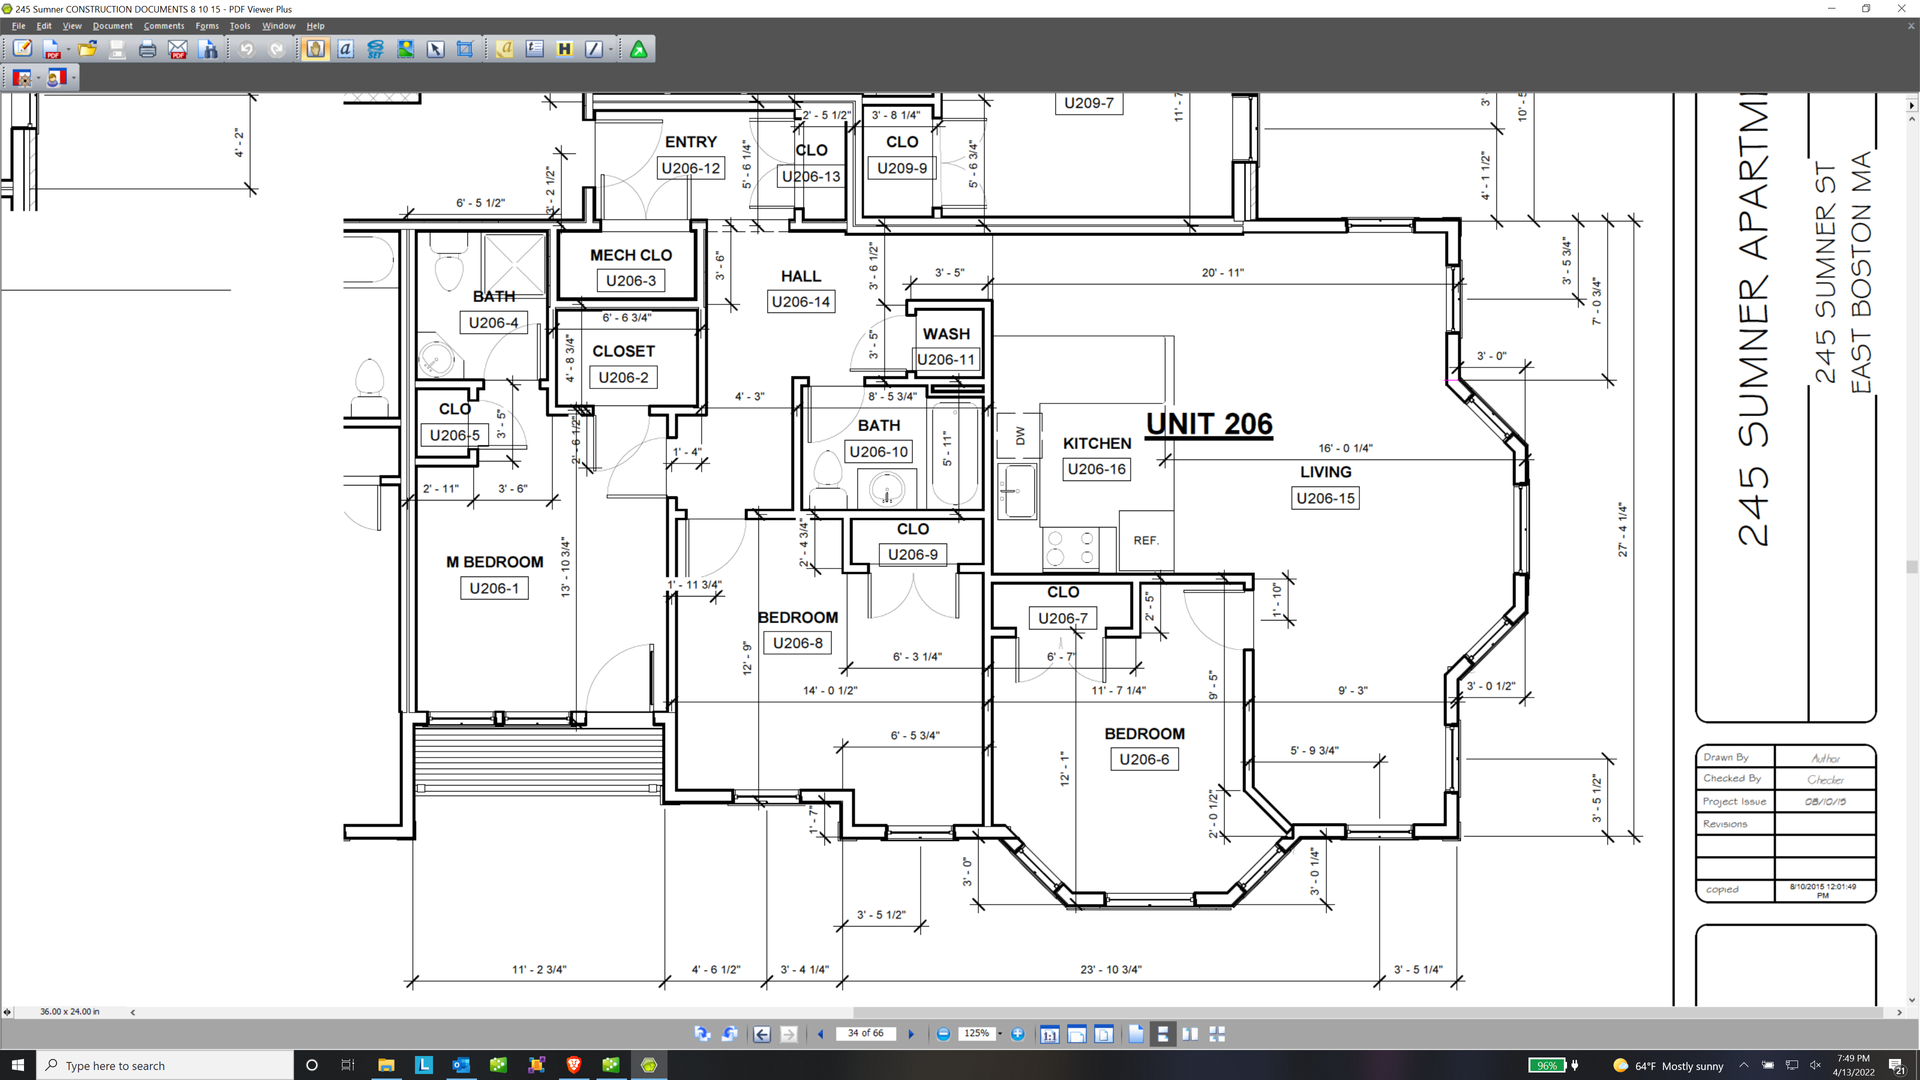Click the Highlight text tool

point(564,49)
